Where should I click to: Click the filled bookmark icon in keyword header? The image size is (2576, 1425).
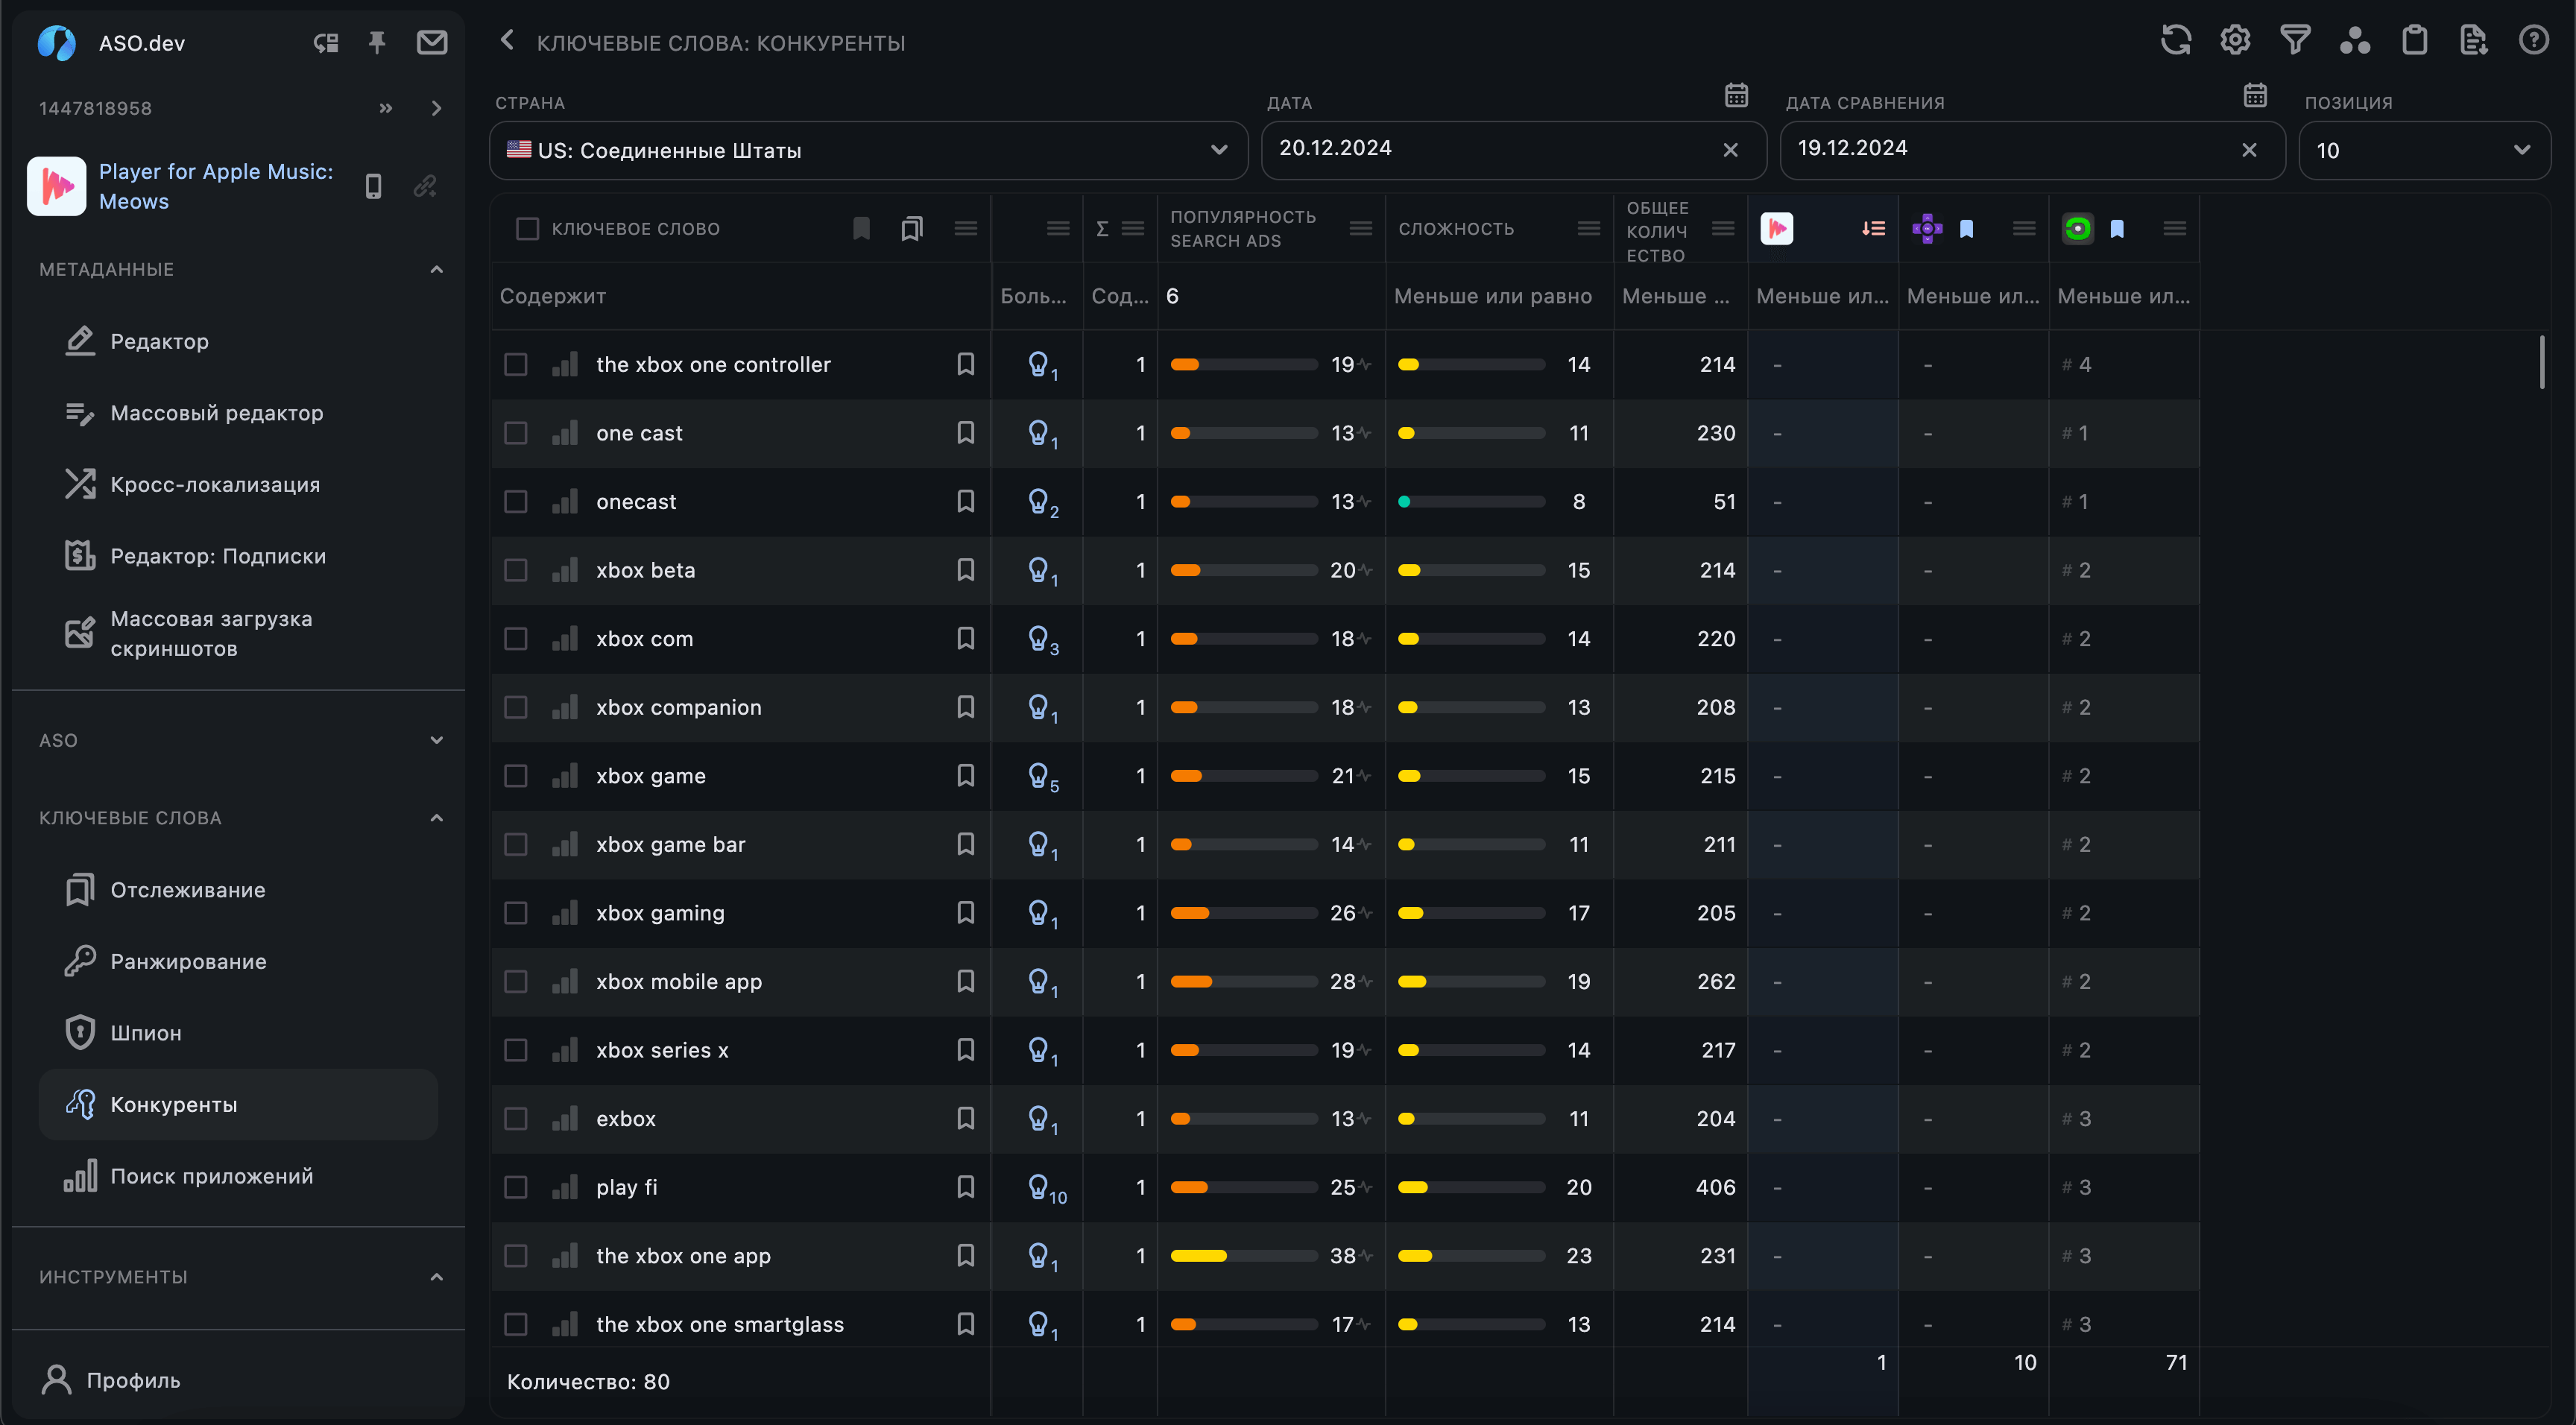click(x=861, y=228)
